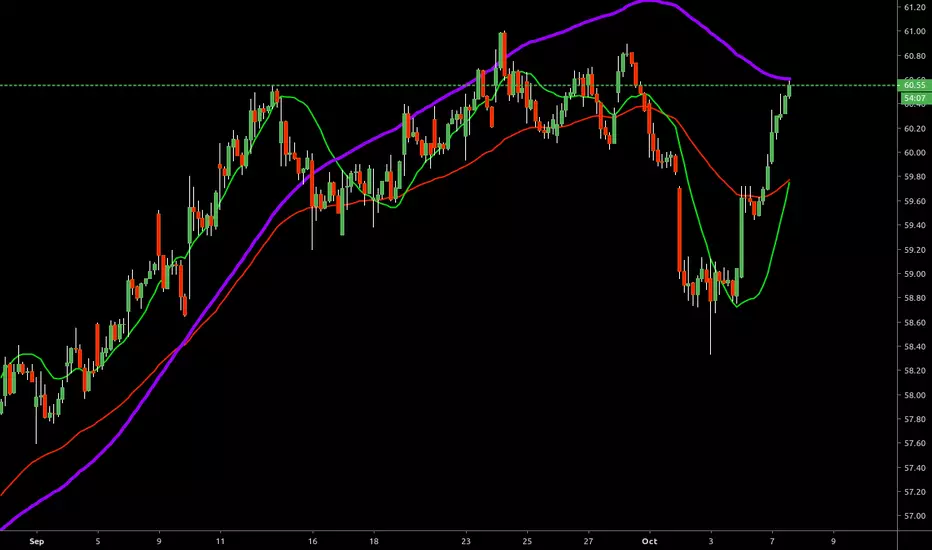Click the 60.80 price axis label
932x550 pixels.
pyautogui.click(x=914, y=56)
